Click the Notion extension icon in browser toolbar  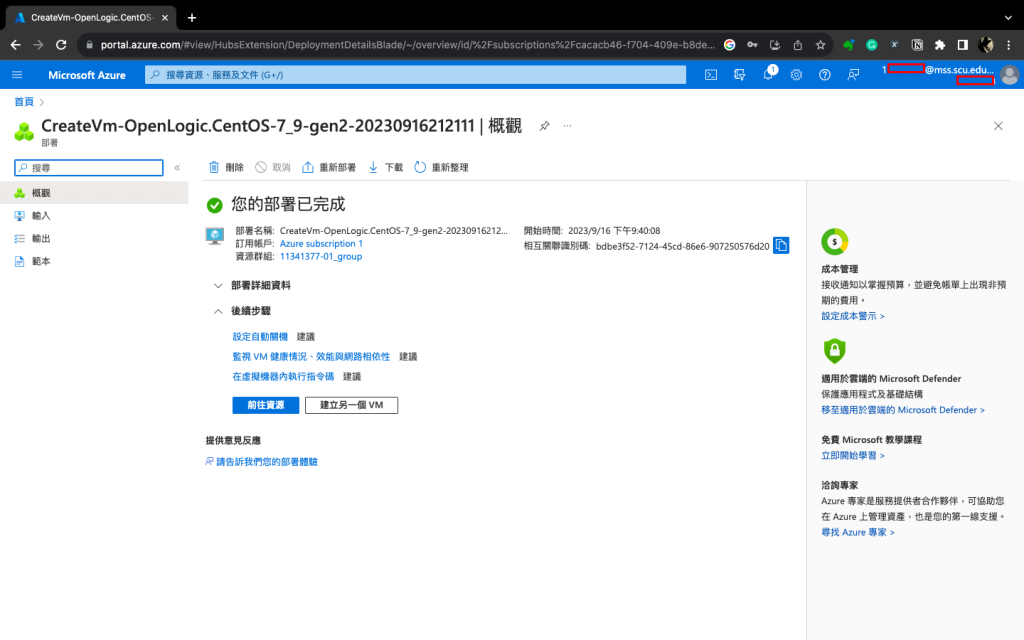pyautogui.click(x=917, y=45)
